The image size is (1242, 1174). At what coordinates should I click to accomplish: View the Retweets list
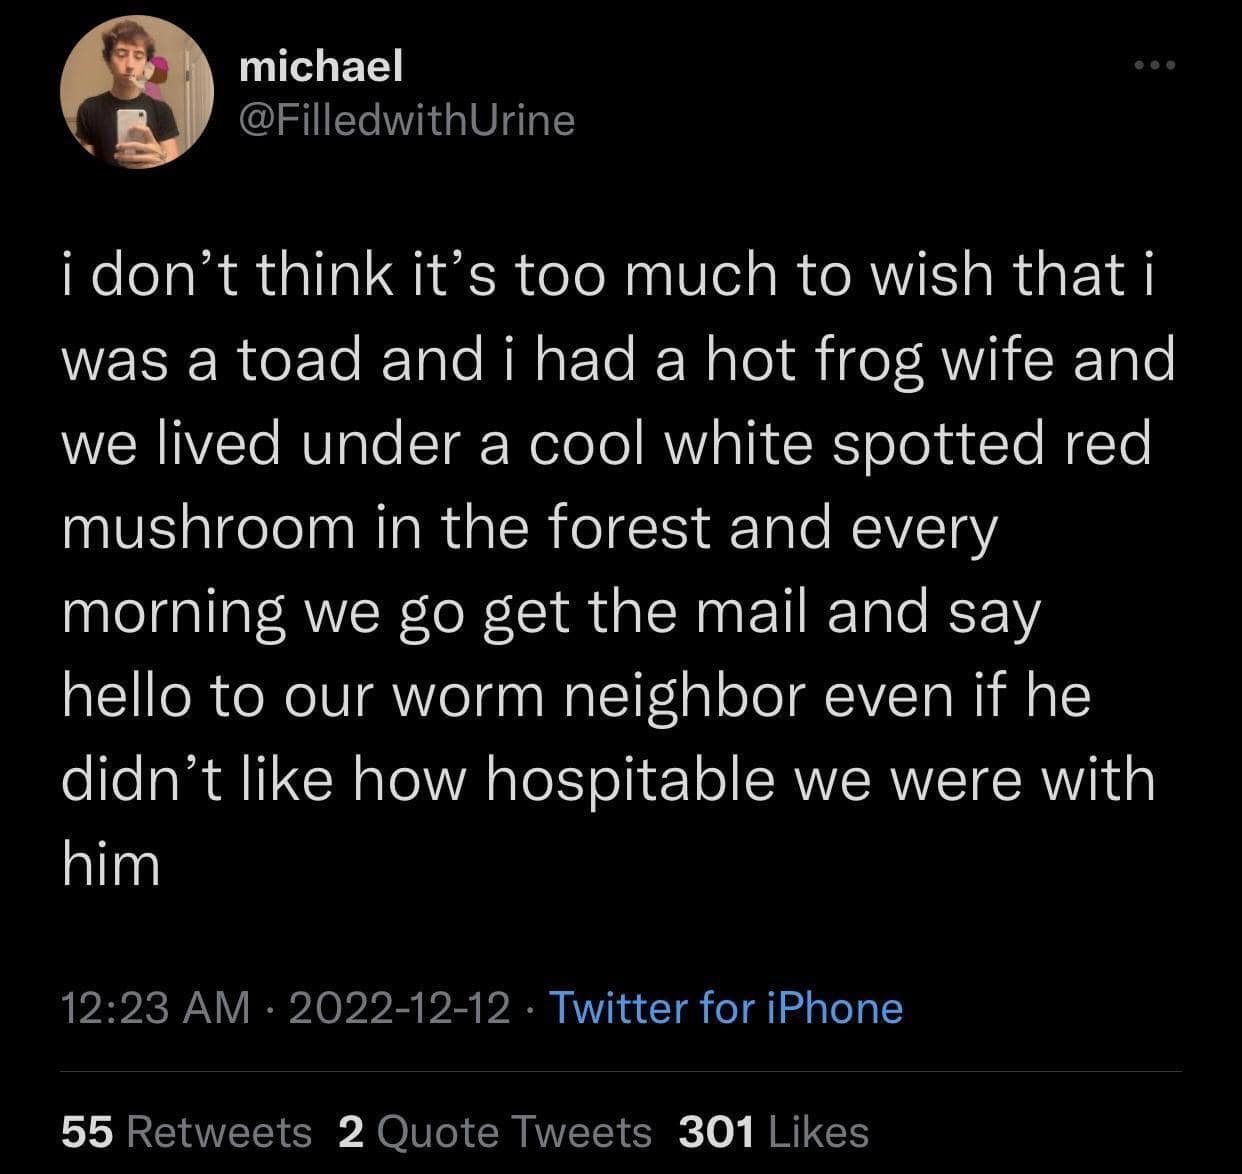click(220, 1132)
